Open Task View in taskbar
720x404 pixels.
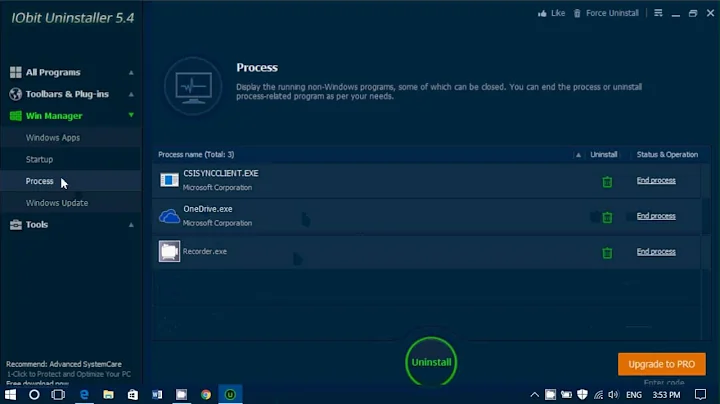pos(58,394)
